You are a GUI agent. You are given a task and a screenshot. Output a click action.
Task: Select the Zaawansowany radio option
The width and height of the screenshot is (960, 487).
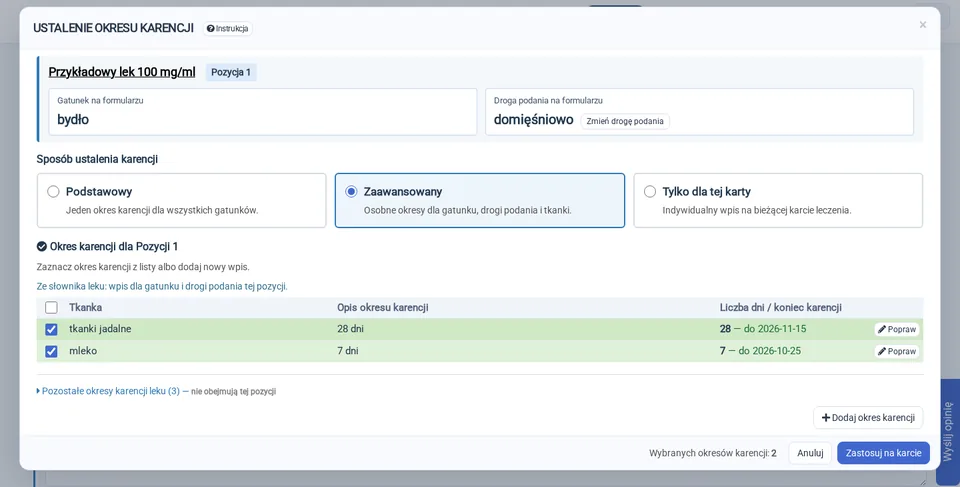(351, 192)
